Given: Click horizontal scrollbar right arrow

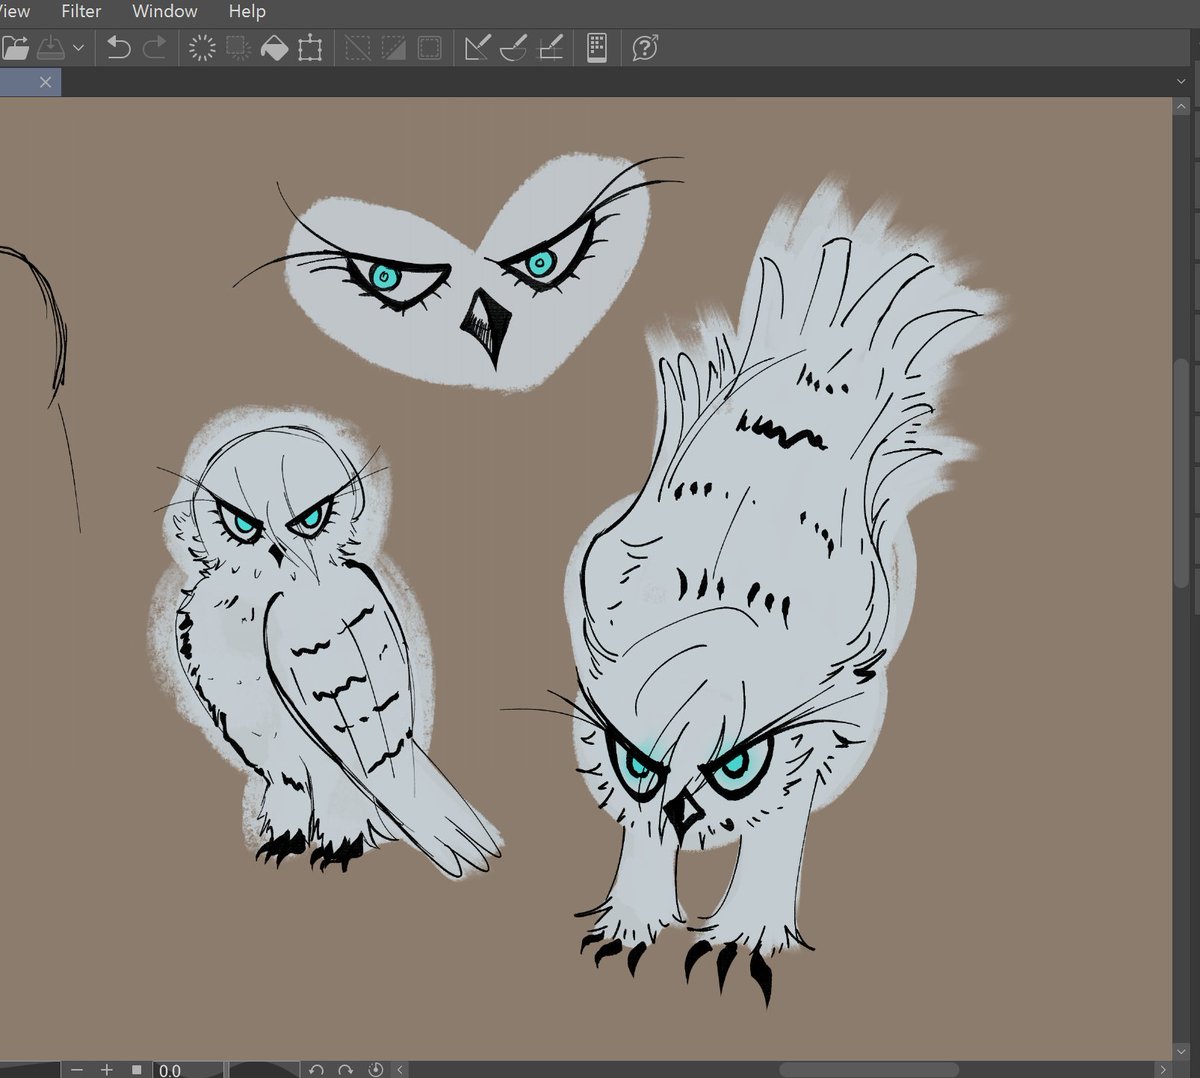Looking at the screenshot, I should [1162, 1070].
